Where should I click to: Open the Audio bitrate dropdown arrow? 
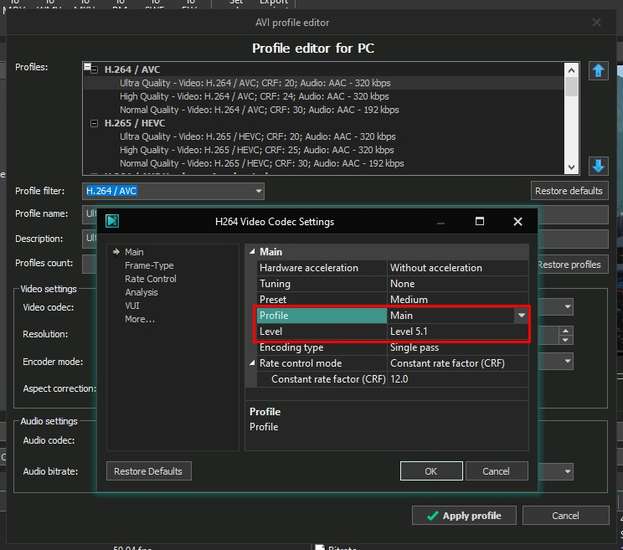[x=567, y=471]
